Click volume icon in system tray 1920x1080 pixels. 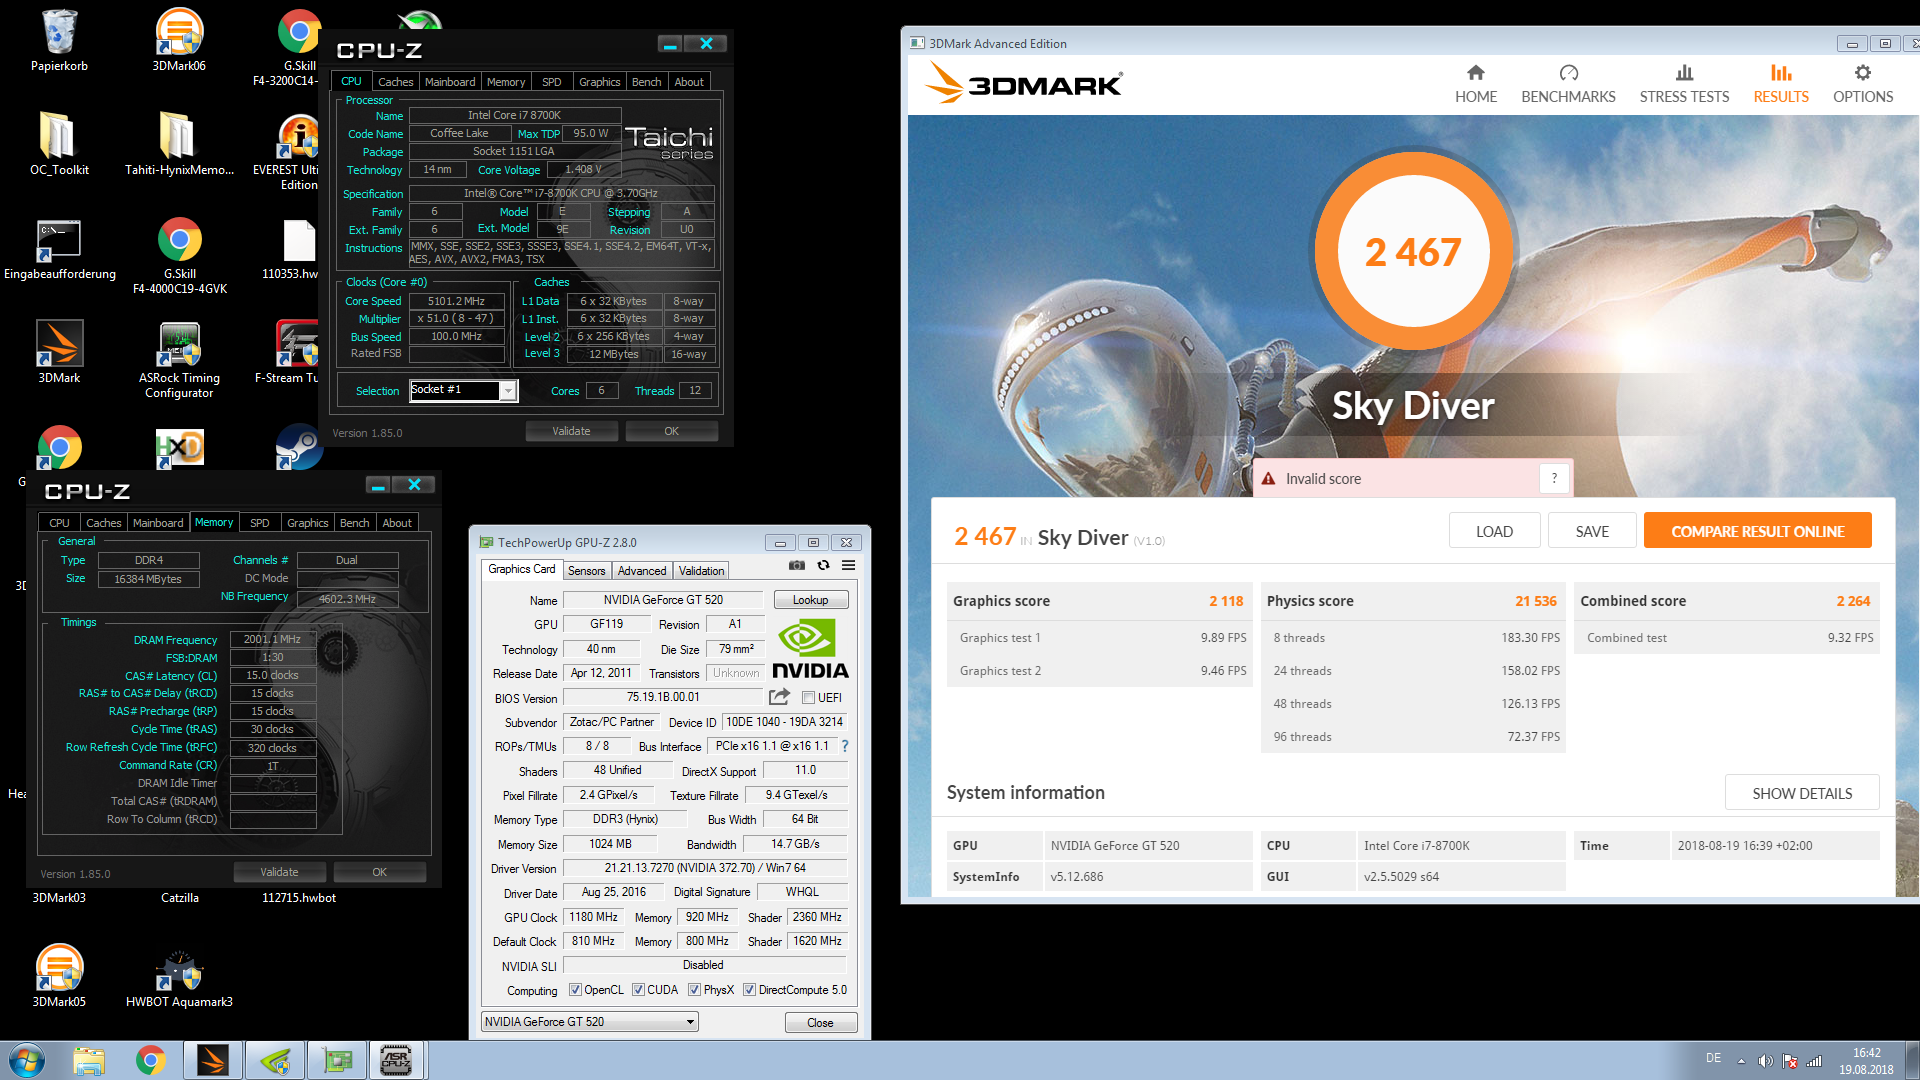pyautogui.click(x=1765, y=1061)
